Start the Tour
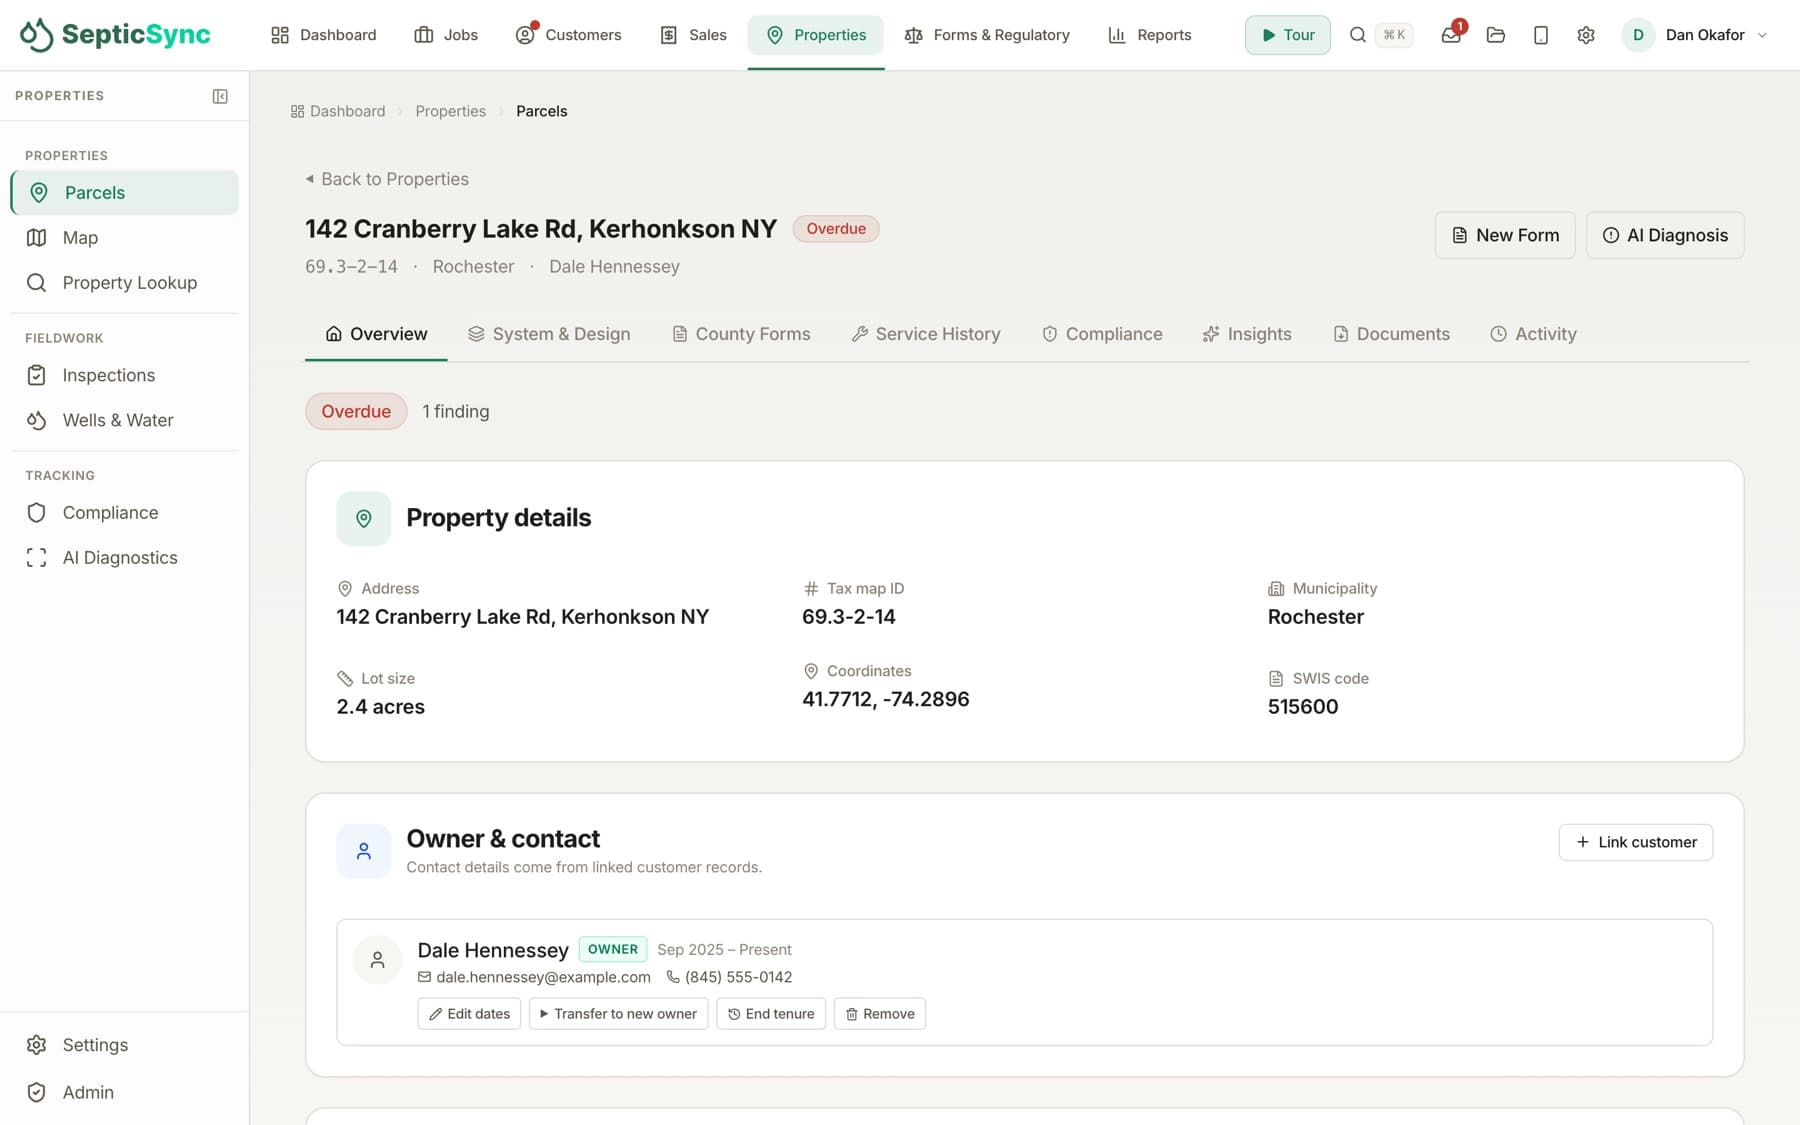Viewport: 1800px width, 1125px height. 1287,35
